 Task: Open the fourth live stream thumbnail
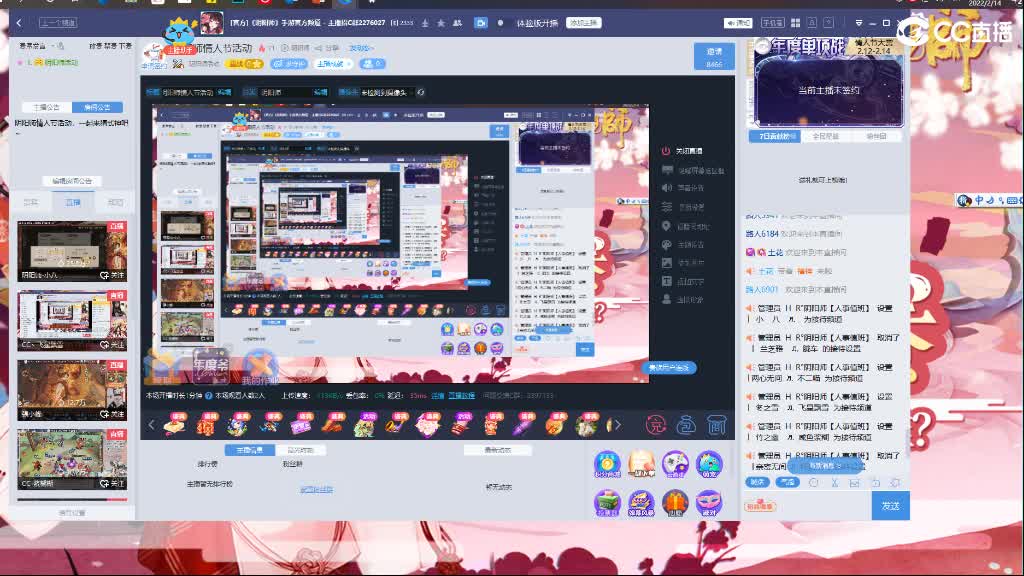coord(72,459)
